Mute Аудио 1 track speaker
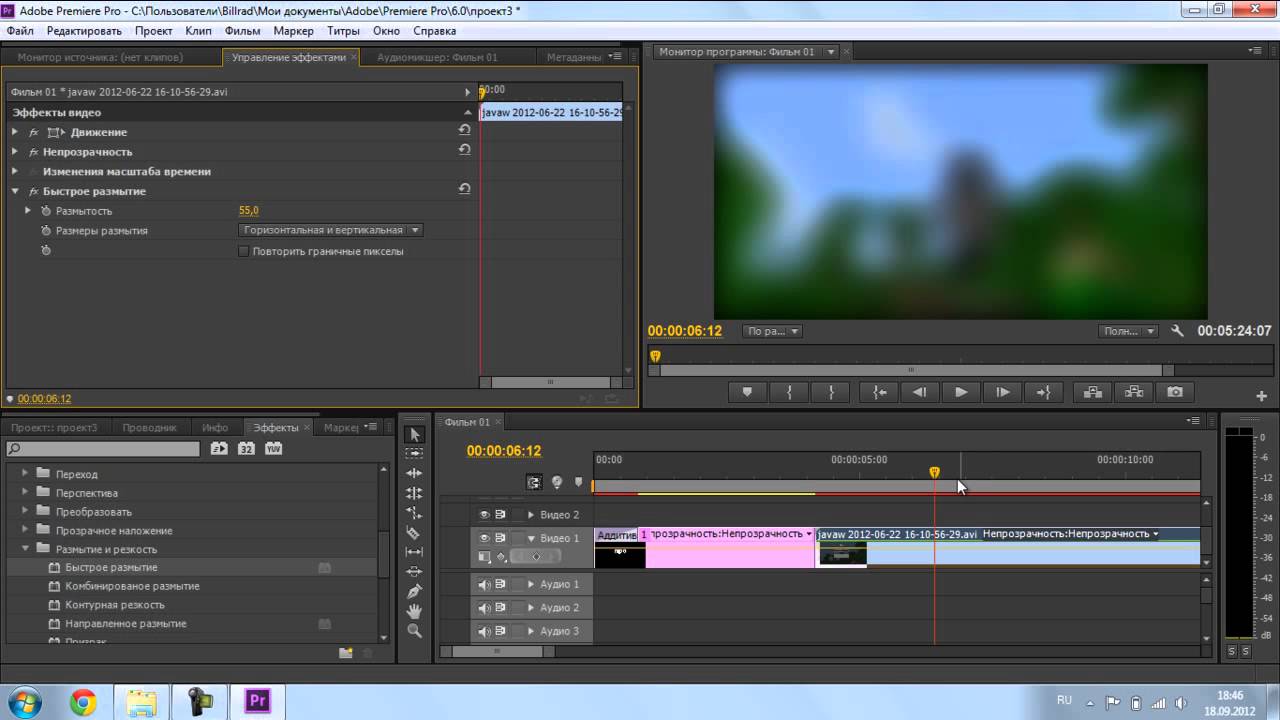 coord(484,584)
